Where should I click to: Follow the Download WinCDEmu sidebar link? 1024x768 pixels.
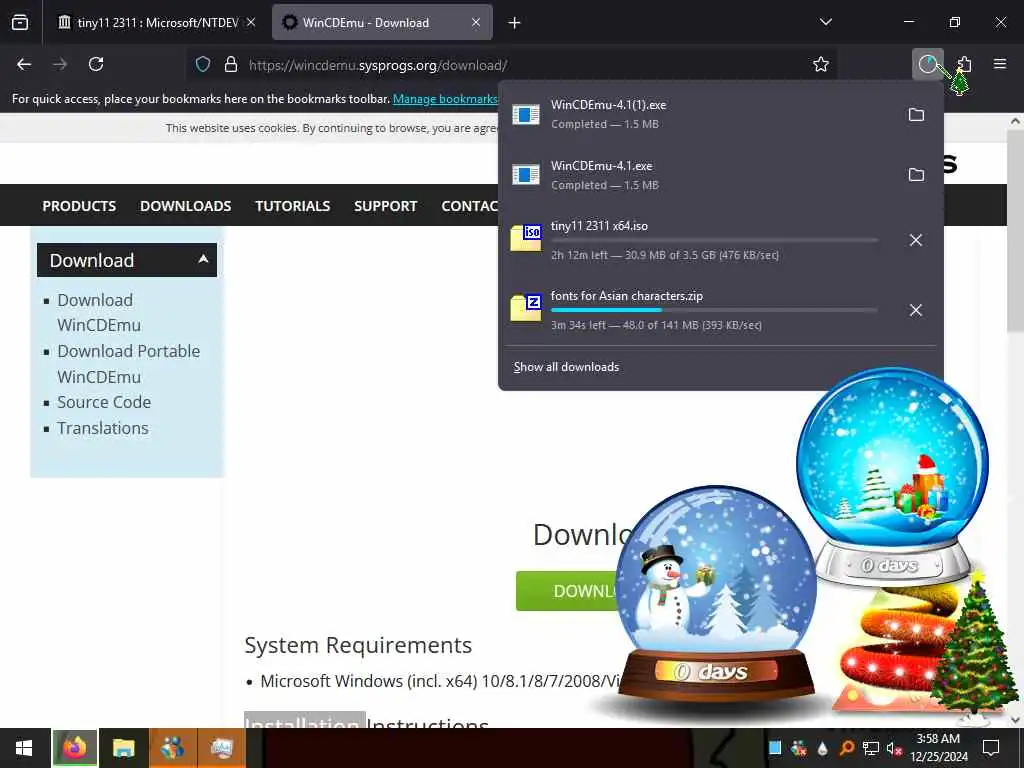99,313
